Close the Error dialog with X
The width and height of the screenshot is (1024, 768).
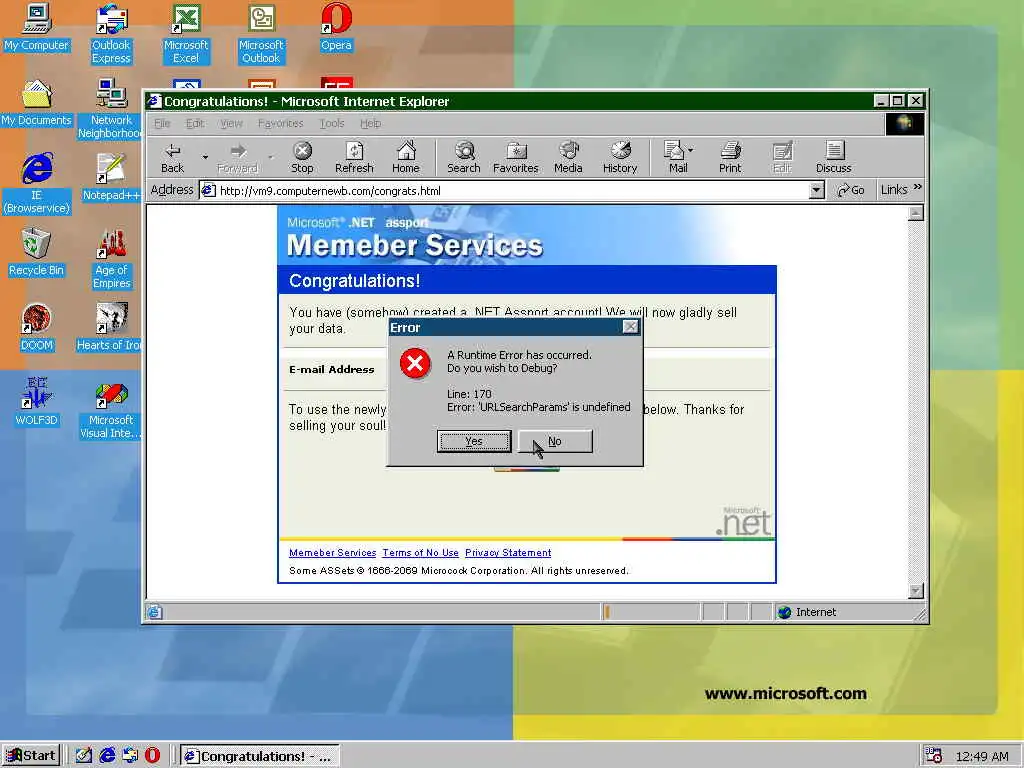(630, 327)
